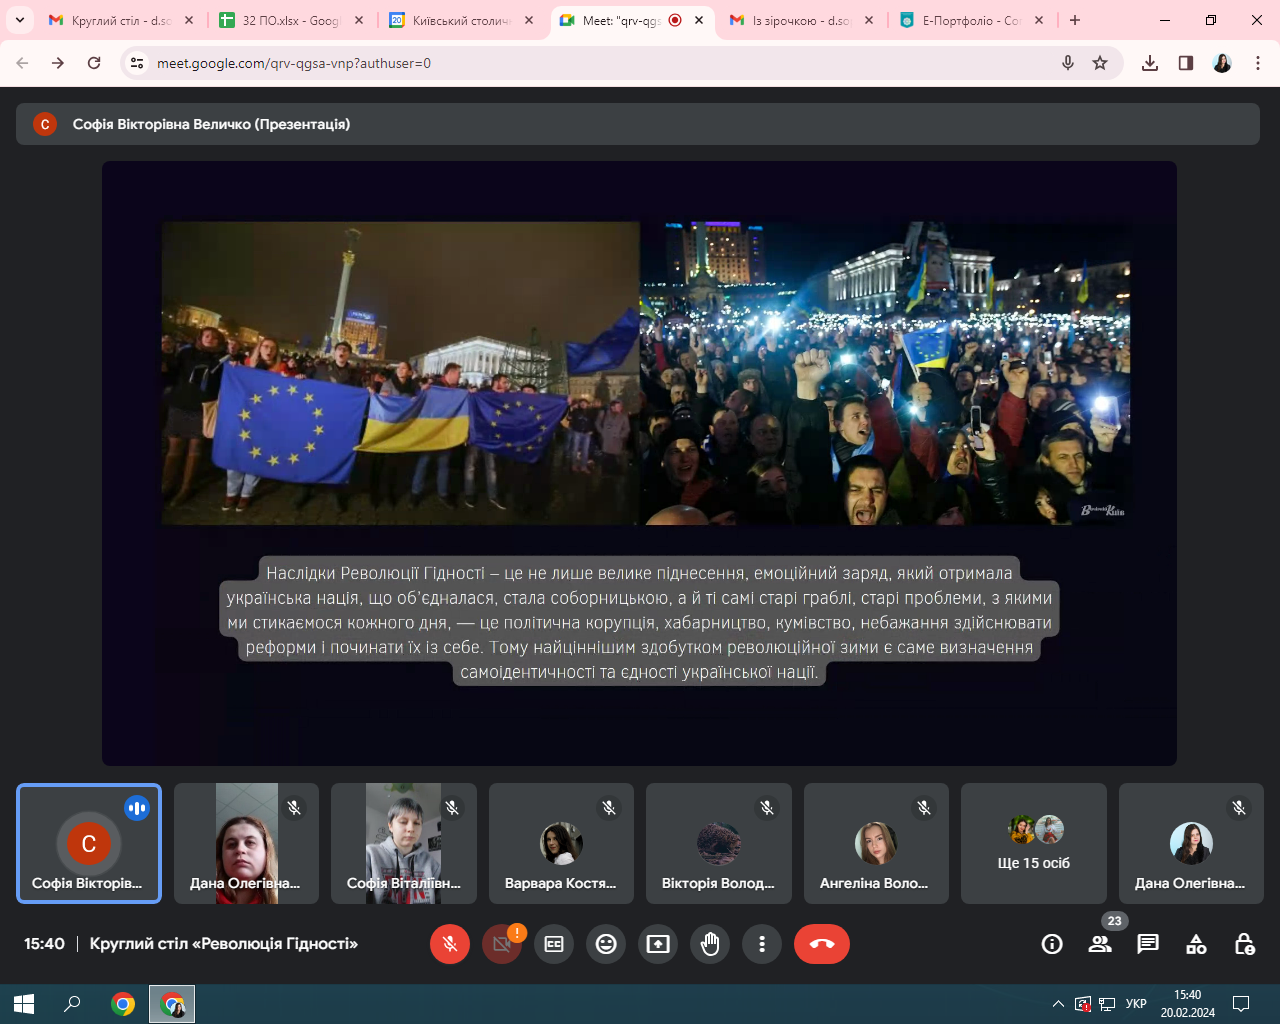The width and height of the screenshot is (1280, 1024).
Task: Reload the Meet page
Action: point(94,63)
